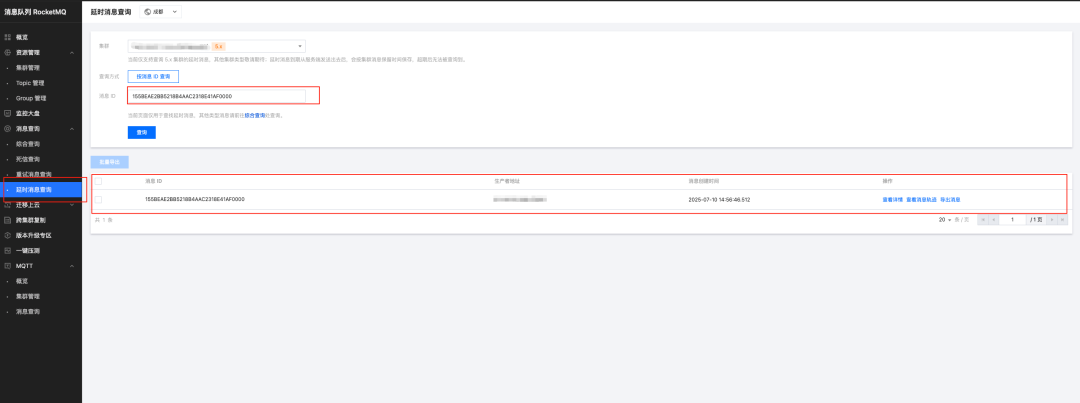Open 集群管理 under MQTT
Viewport: 1080px width, 403px height.
(x=28, y=296)
